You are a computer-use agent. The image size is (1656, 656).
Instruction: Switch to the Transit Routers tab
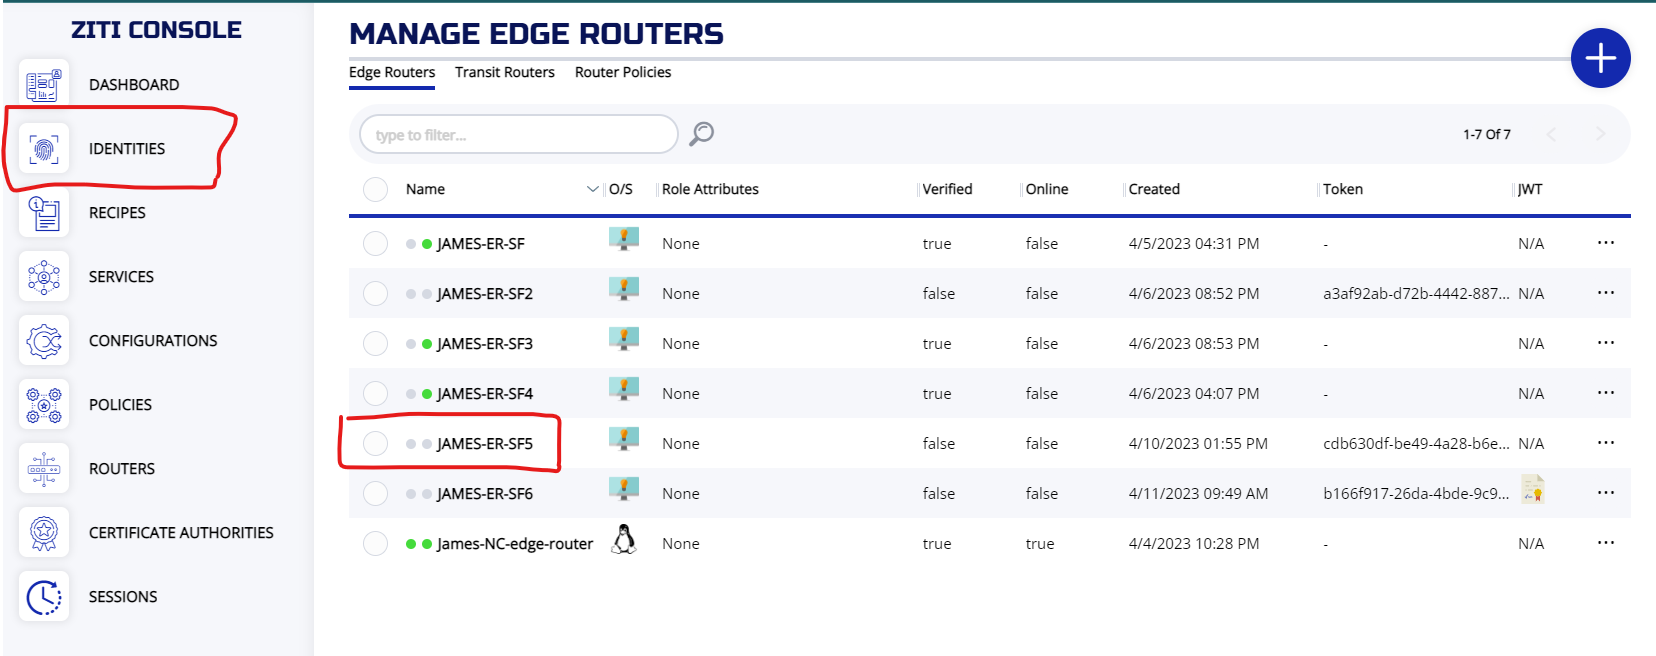(504, 72)
